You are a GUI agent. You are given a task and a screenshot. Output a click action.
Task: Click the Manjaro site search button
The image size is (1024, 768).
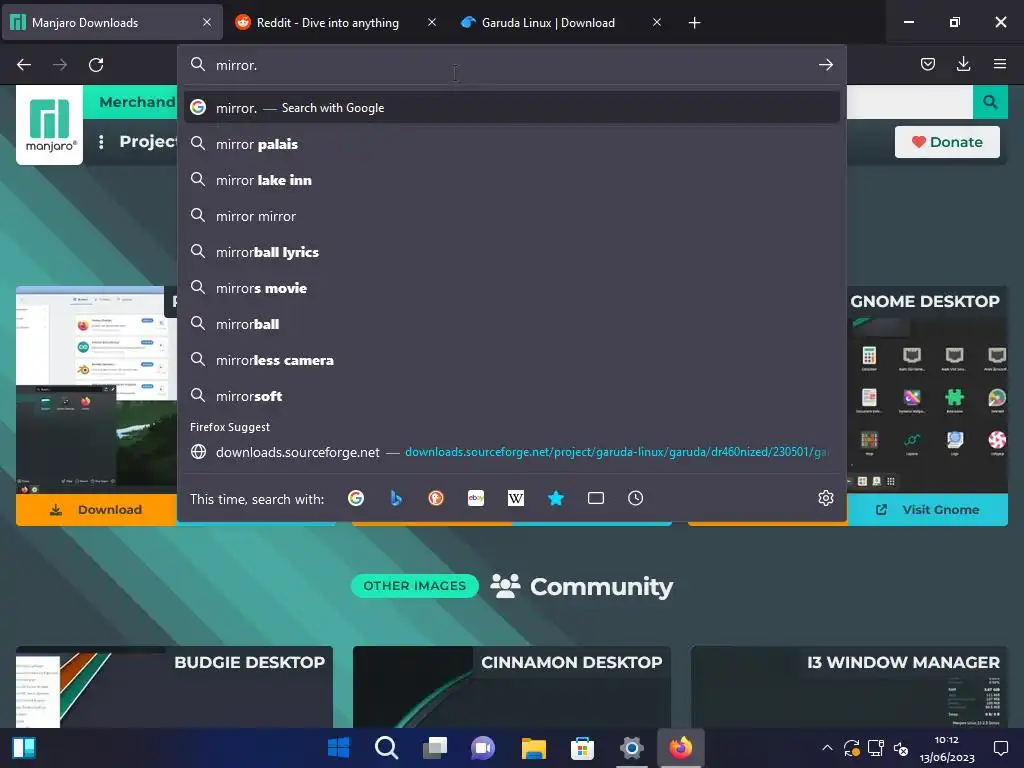pyautogui.click(x=990, y=102)
